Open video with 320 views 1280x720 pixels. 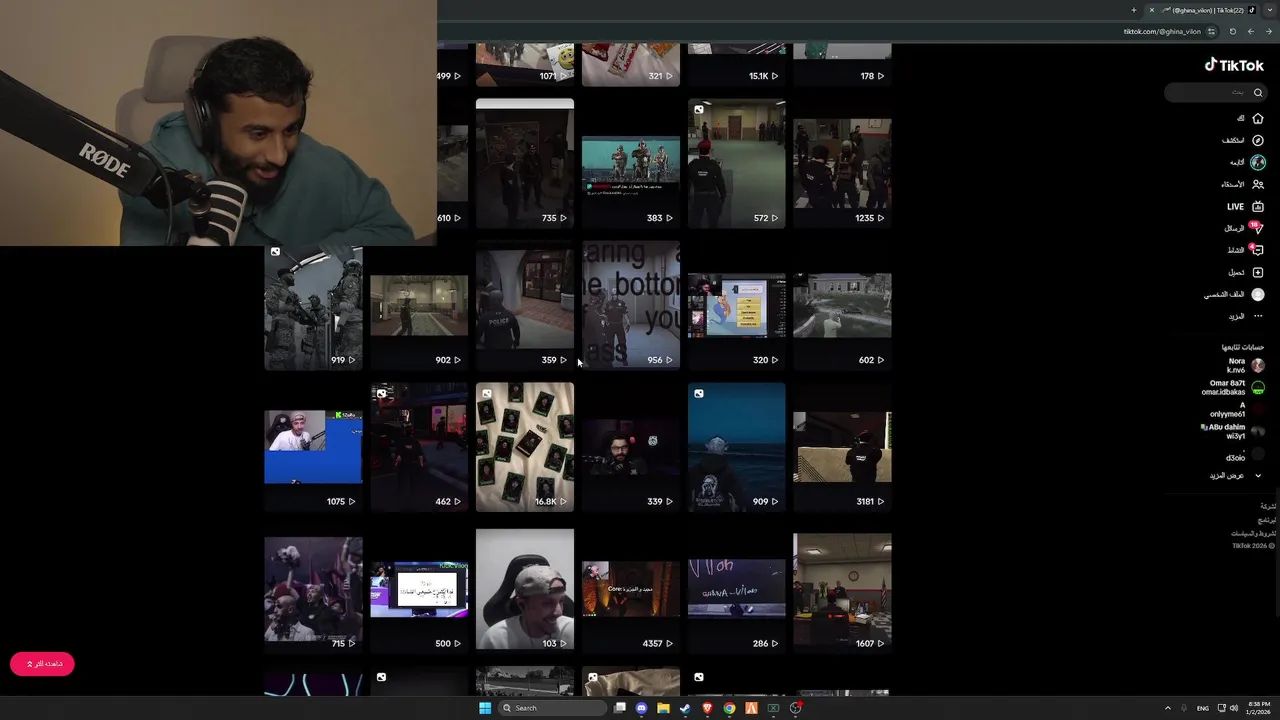[737, 305]
